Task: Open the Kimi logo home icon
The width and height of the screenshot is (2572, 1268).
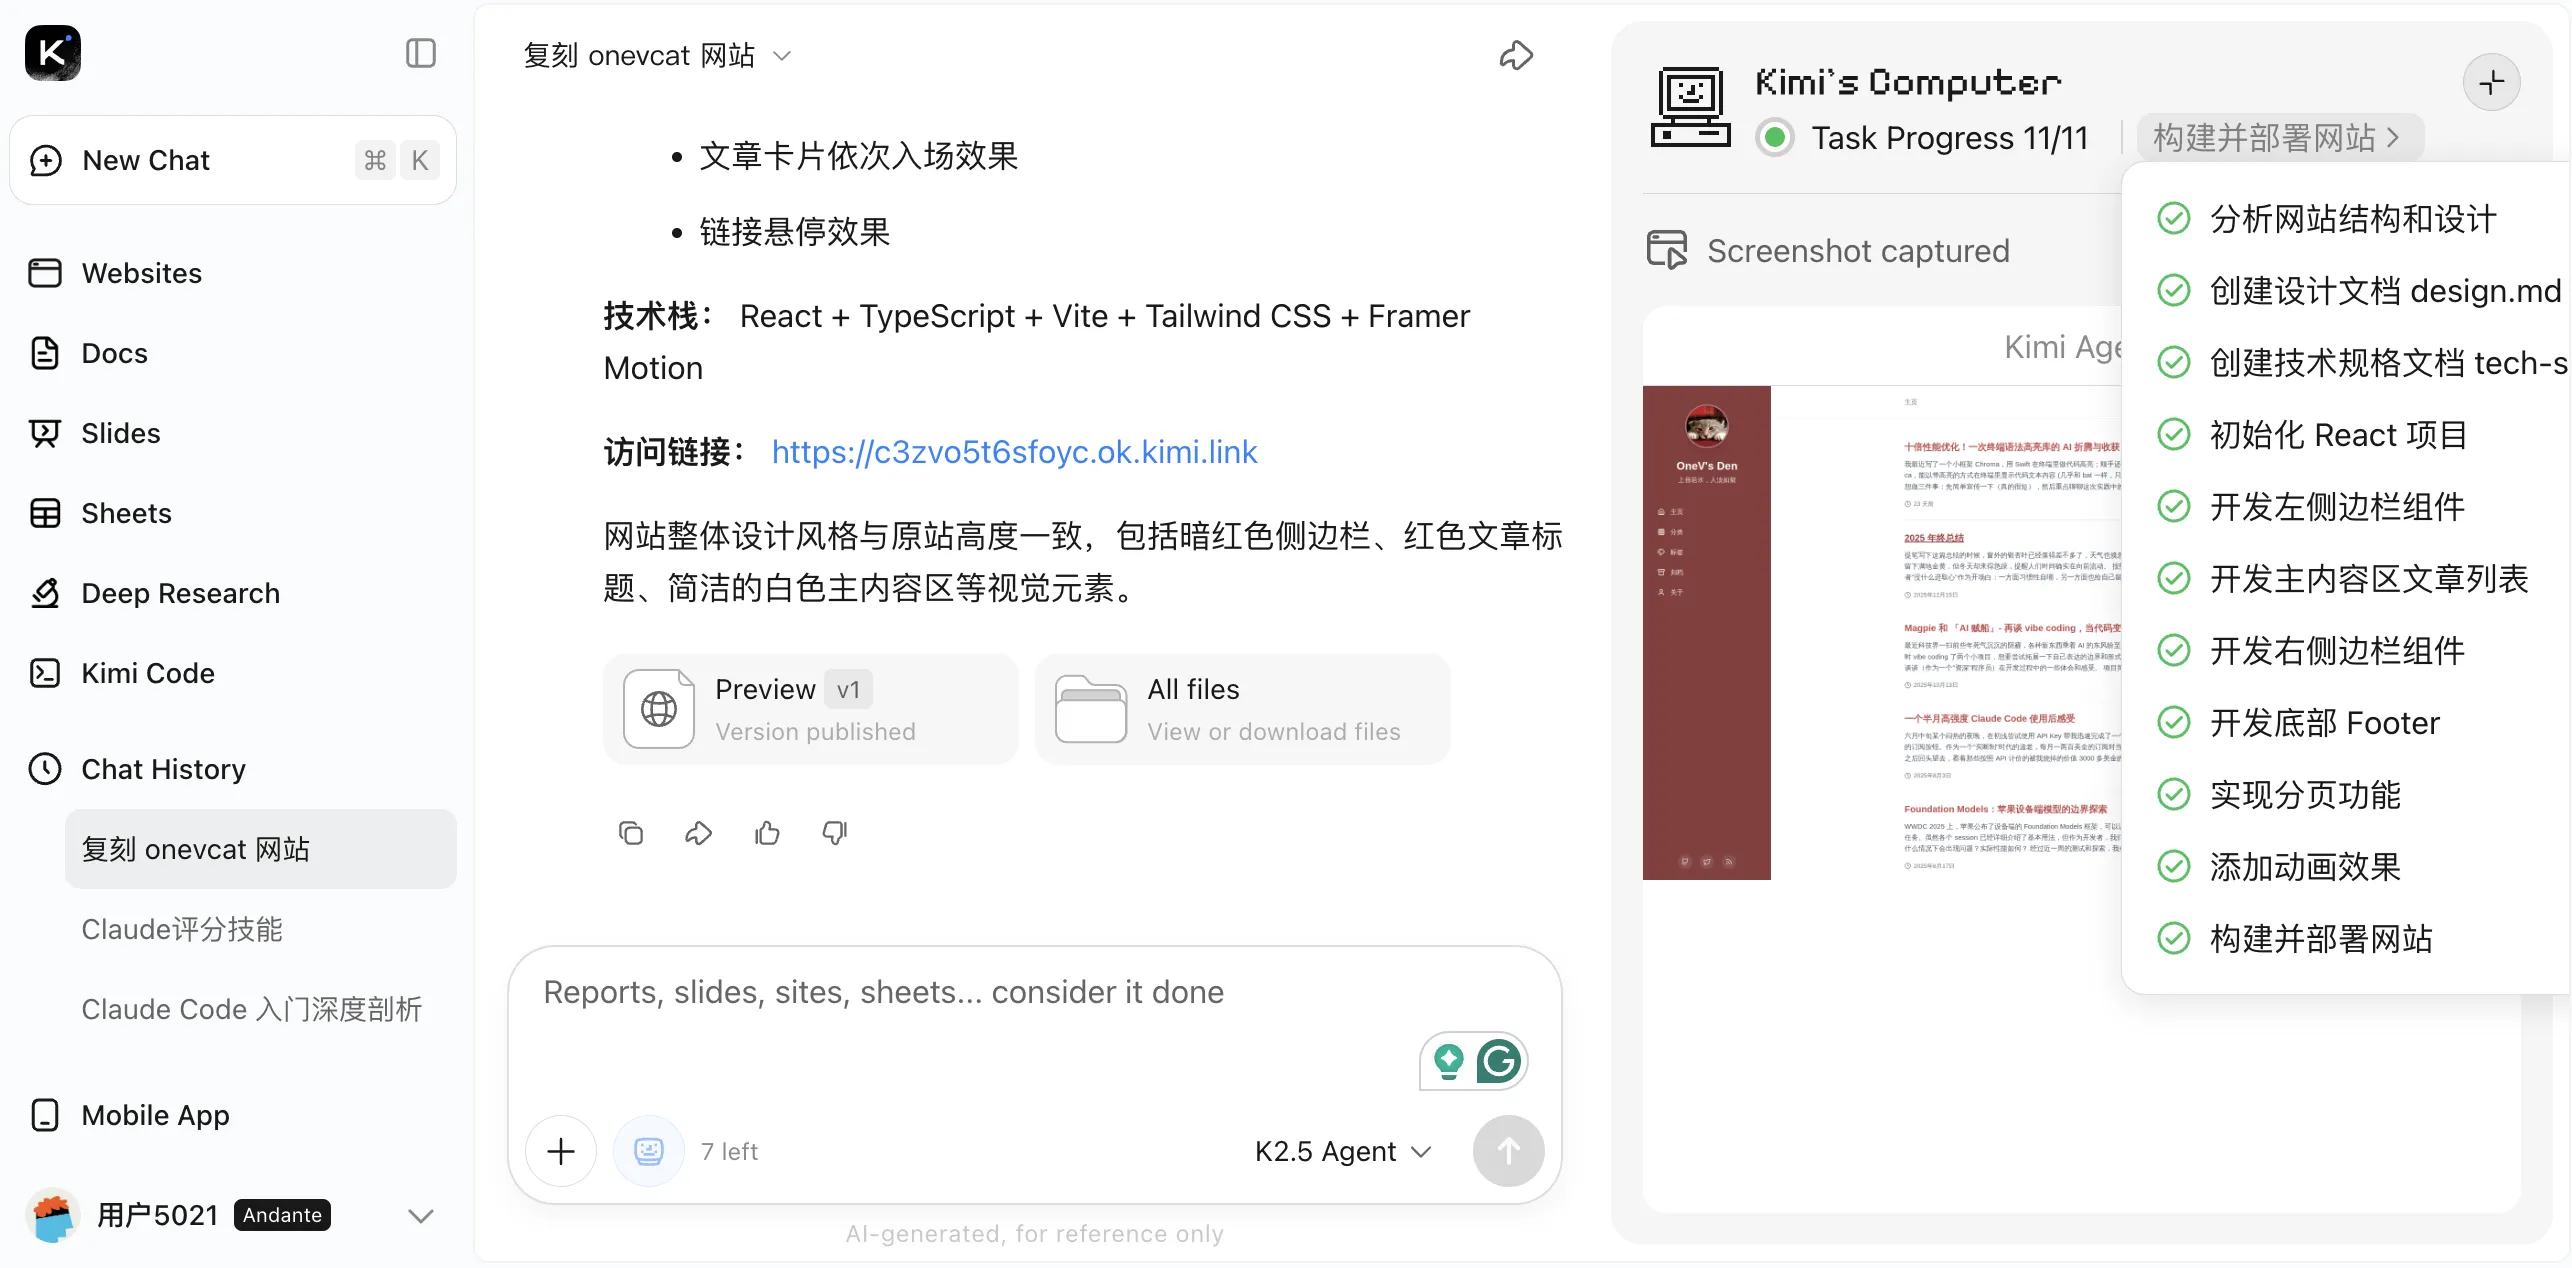Action: (x=53, y=53)
